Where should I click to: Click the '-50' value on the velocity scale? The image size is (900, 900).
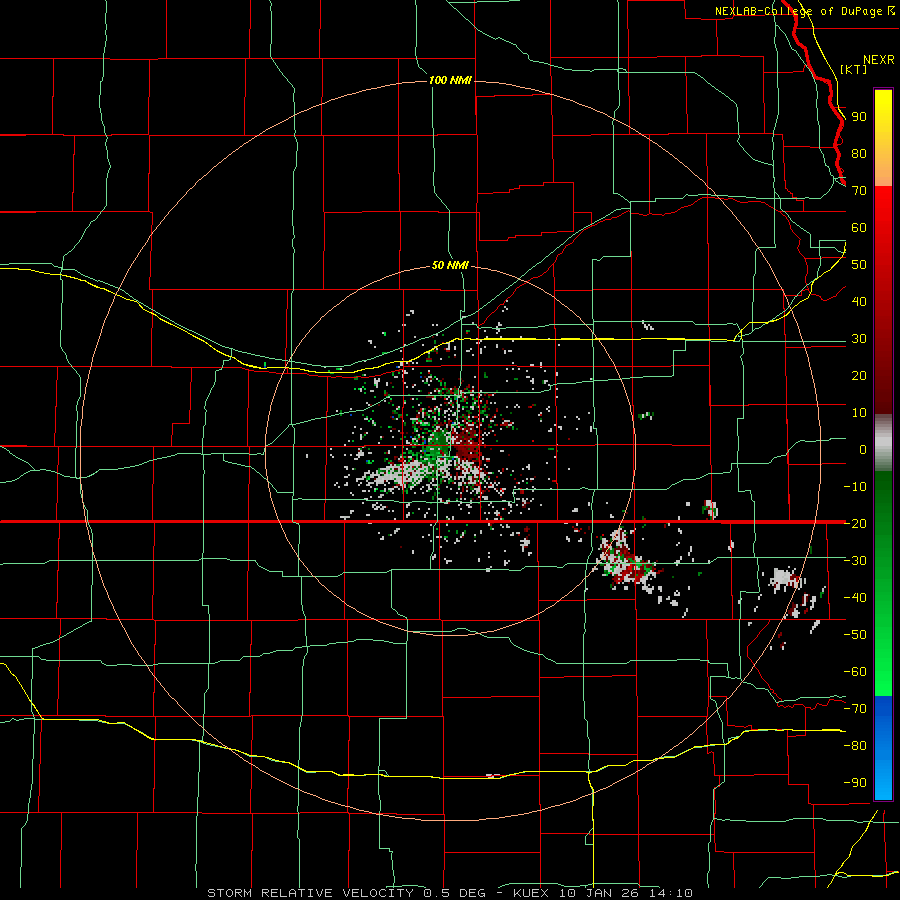pyautogui.click(x=855, y=635)
